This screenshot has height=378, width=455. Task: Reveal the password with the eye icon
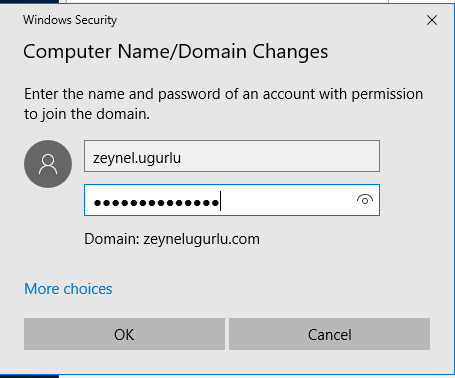(x=365, y=200)
